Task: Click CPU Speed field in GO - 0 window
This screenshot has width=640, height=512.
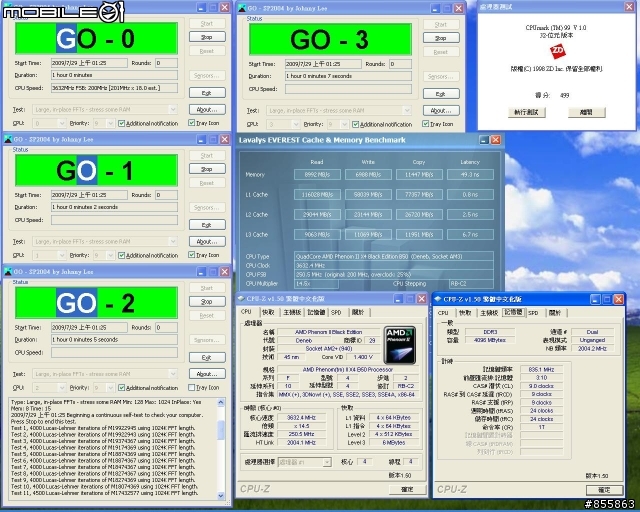Action: [114, 88]
